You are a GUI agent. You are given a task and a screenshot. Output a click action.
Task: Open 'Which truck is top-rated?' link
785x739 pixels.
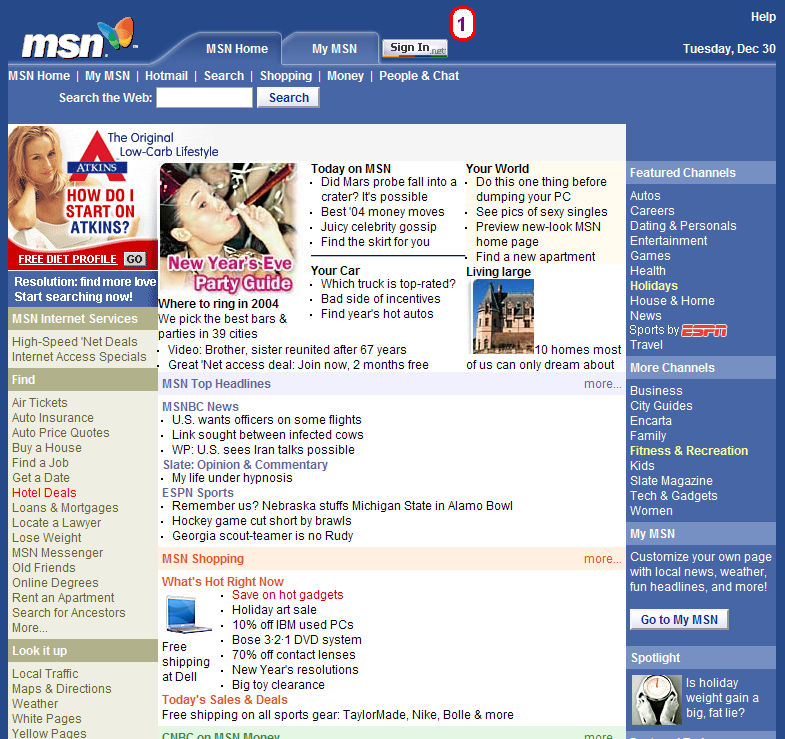pos(388,284)
